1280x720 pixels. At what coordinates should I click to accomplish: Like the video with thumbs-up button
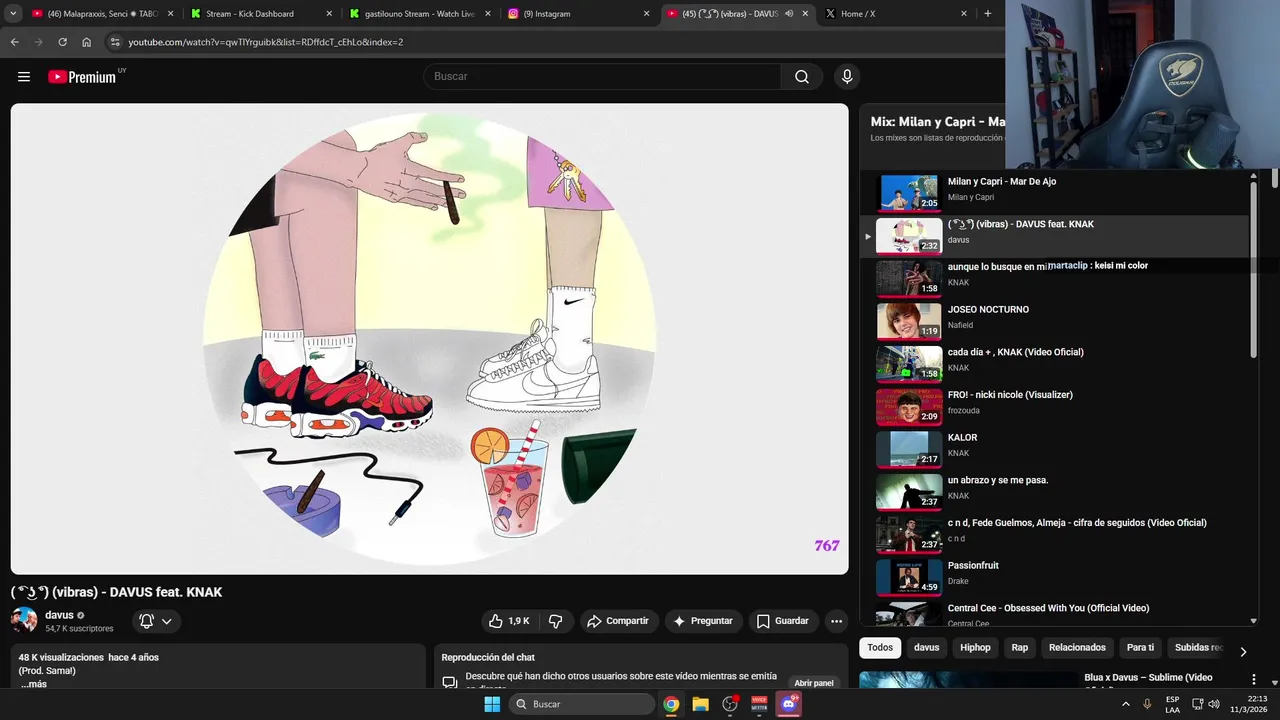click(509, 621)
